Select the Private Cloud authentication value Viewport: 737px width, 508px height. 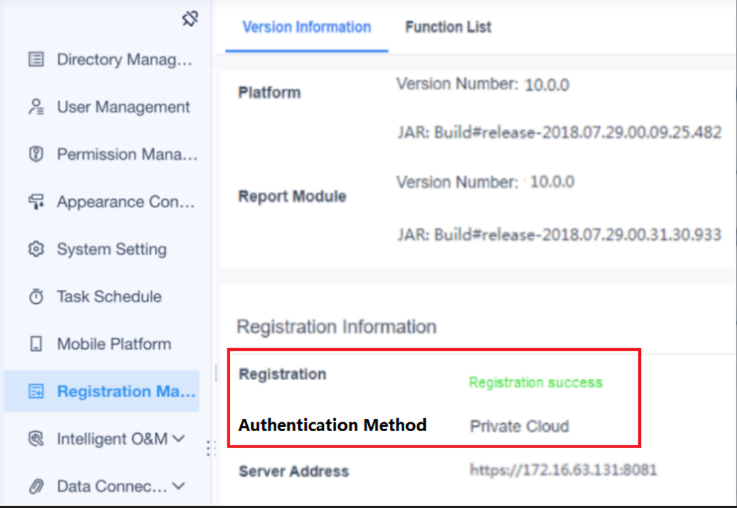[519, 426]
